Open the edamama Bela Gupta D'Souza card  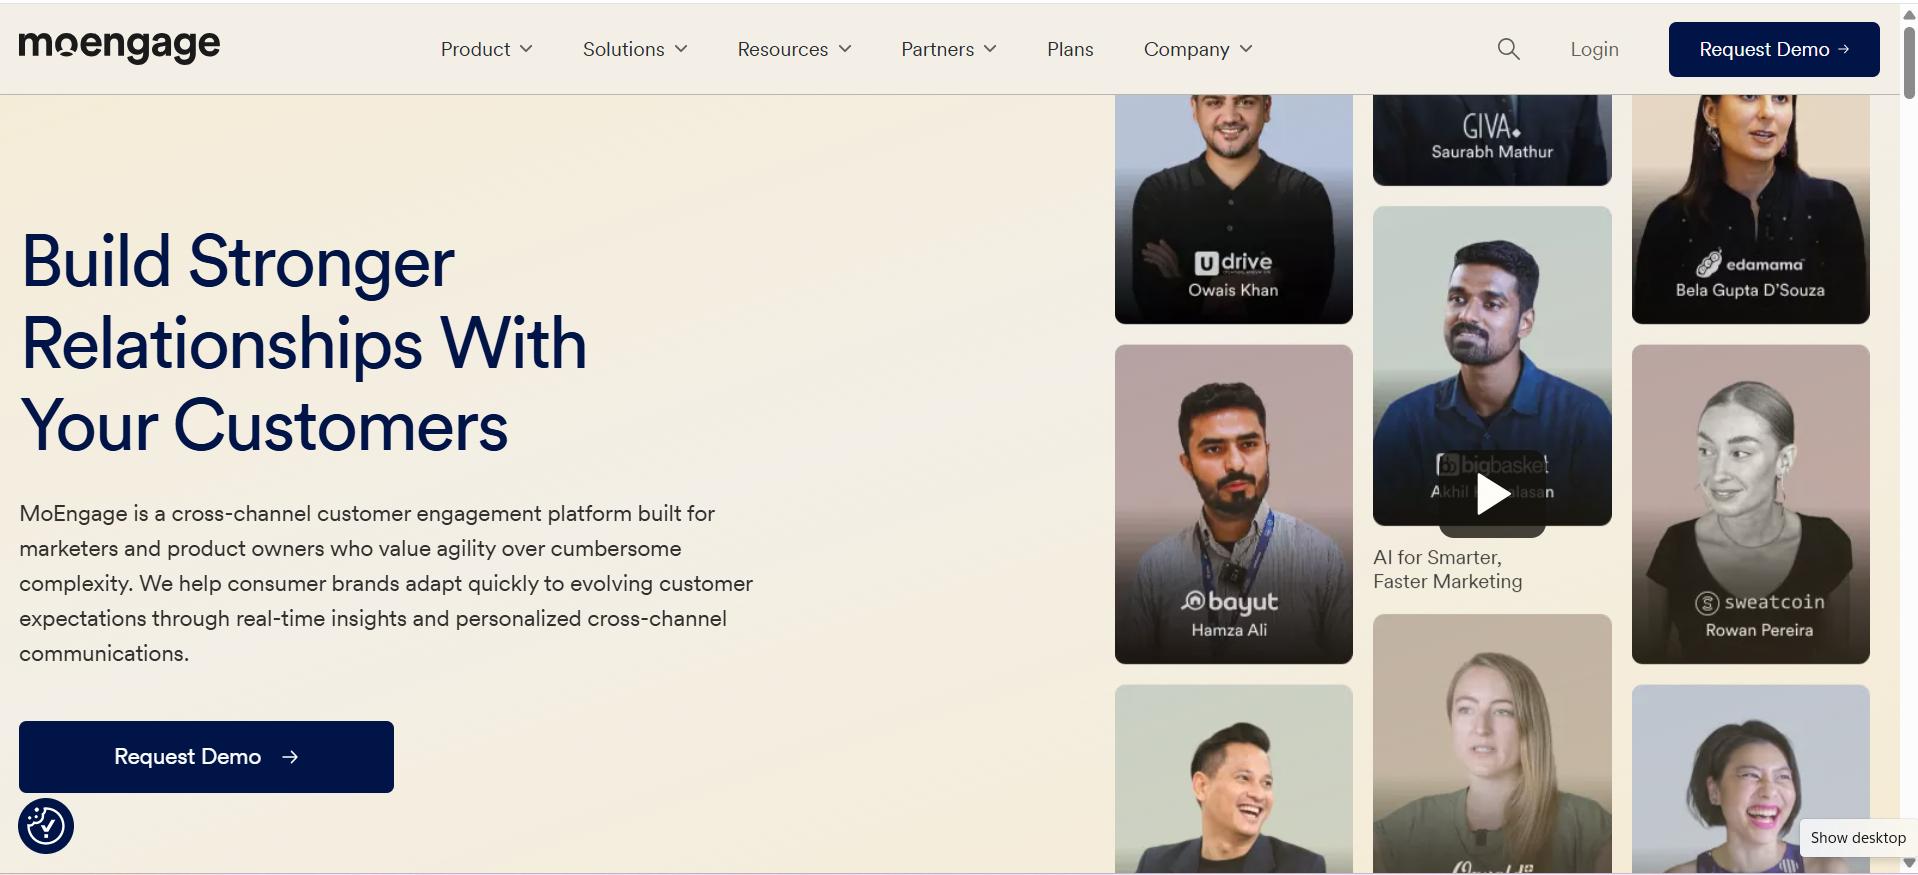[x=1750, y=209]
